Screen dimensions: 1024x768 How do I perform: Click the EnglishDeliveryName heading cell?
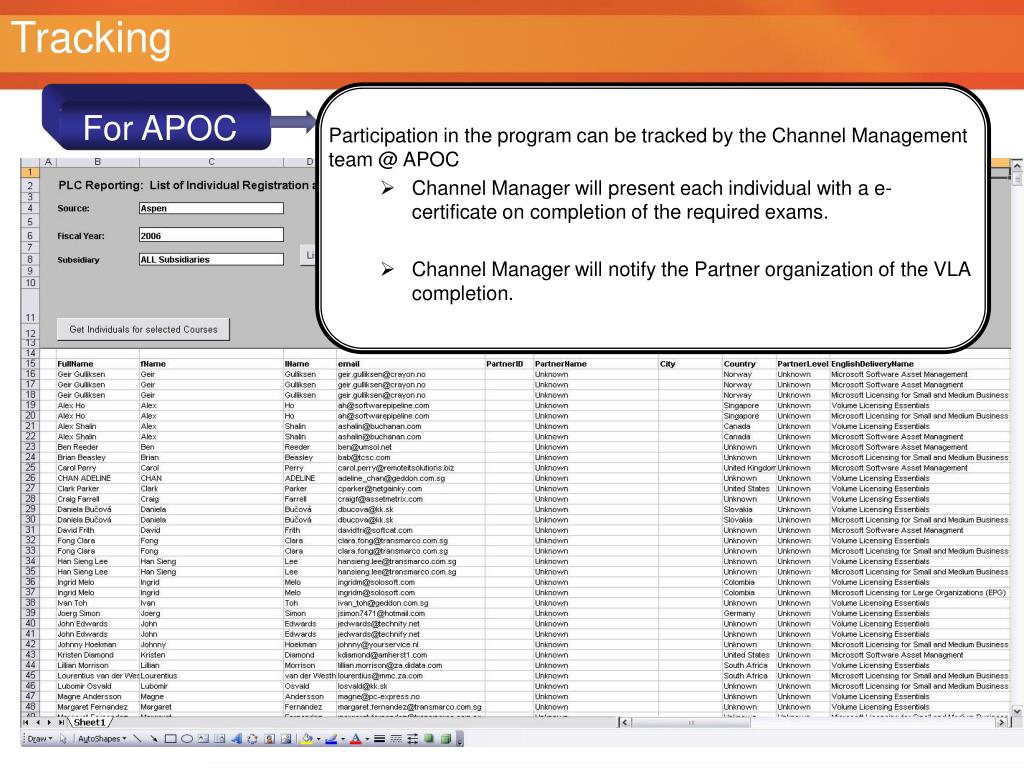920,364
